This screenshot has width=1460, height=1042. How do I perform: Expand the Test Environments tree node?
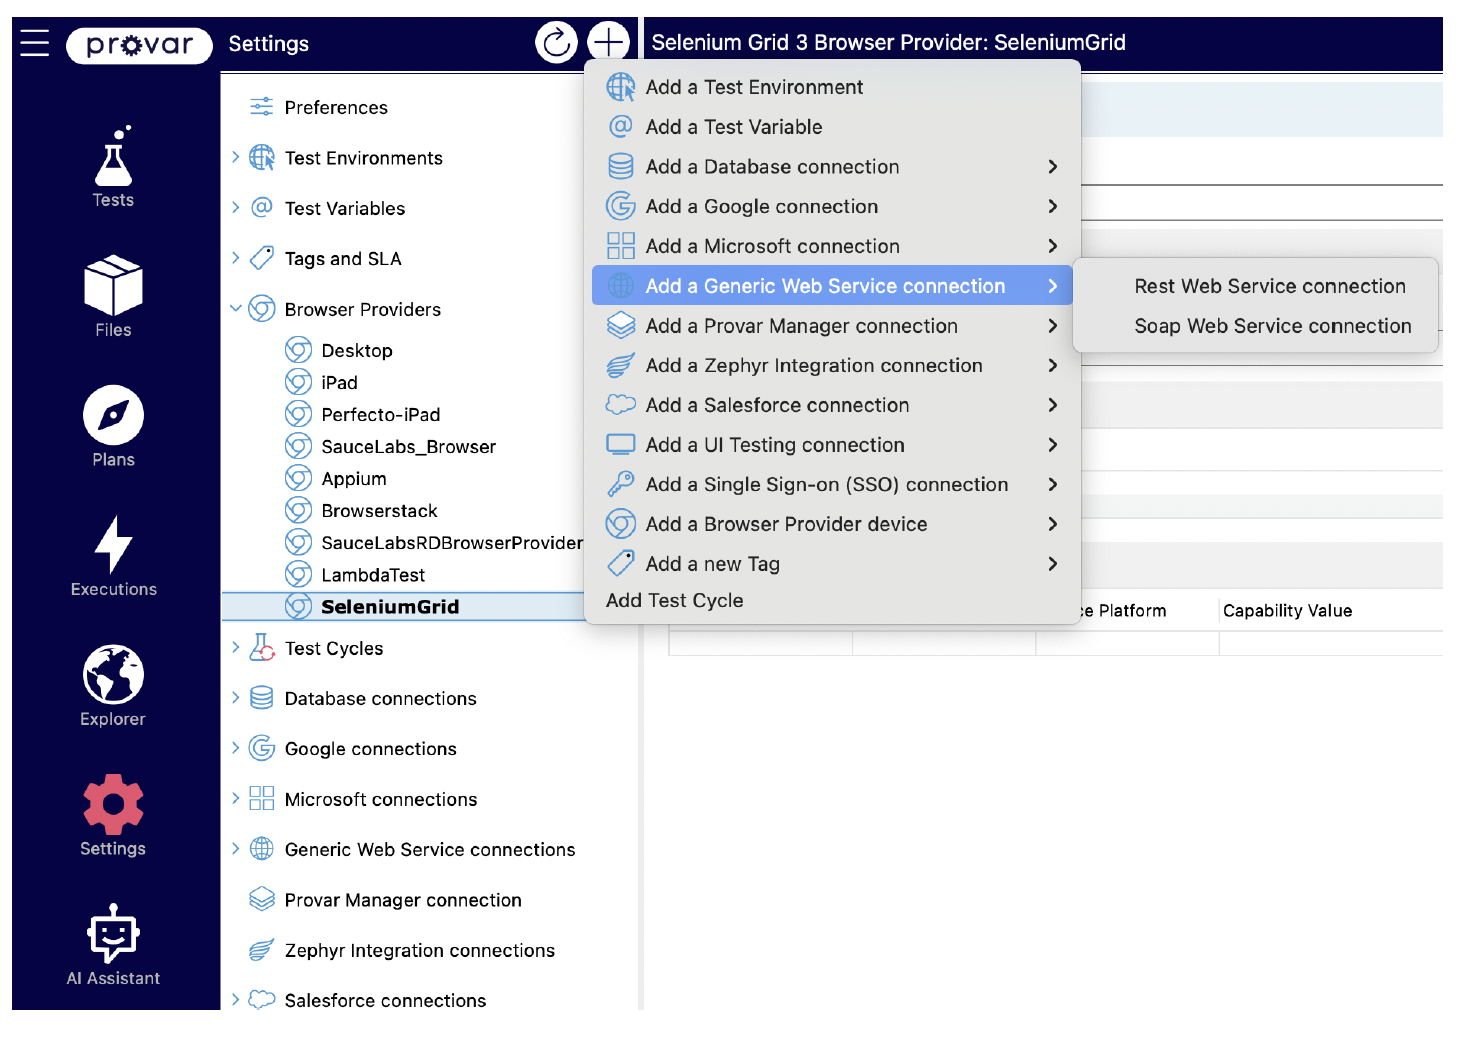click(x=236, y=157)
